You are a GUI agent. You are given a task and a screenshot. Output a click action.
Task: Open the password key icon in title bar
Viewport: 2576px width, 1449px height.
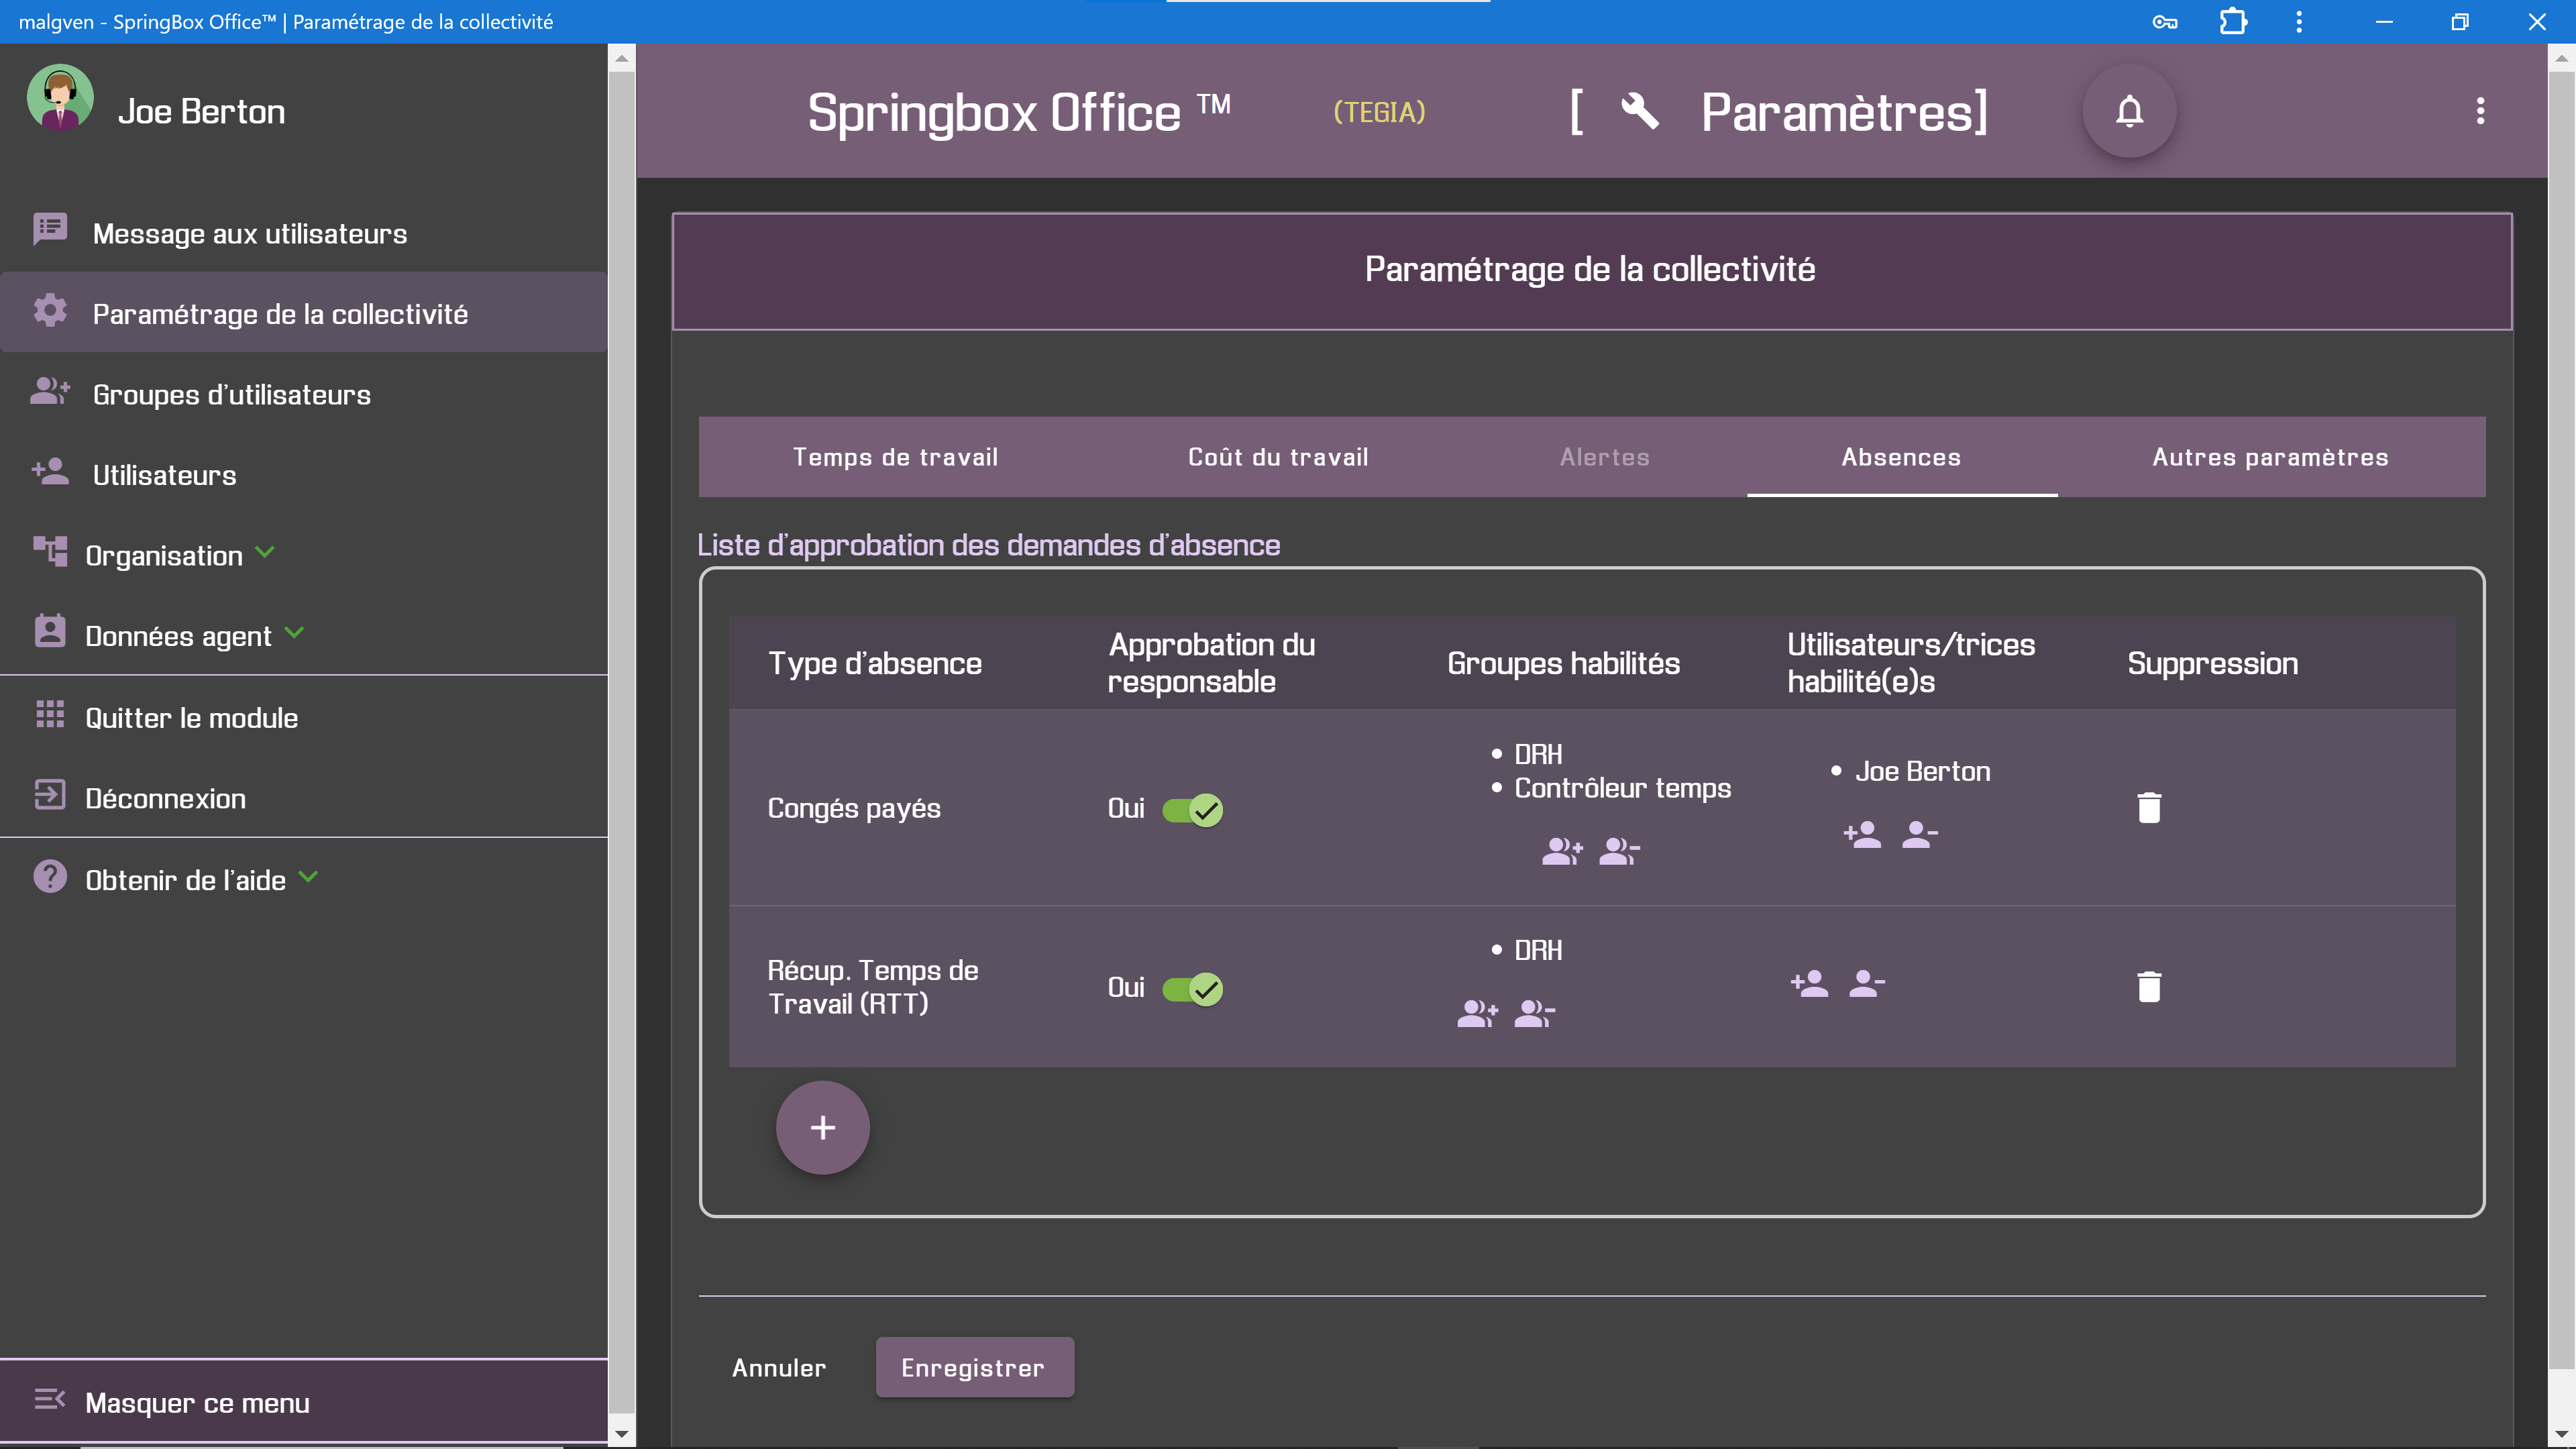[x=2165, y=22]
